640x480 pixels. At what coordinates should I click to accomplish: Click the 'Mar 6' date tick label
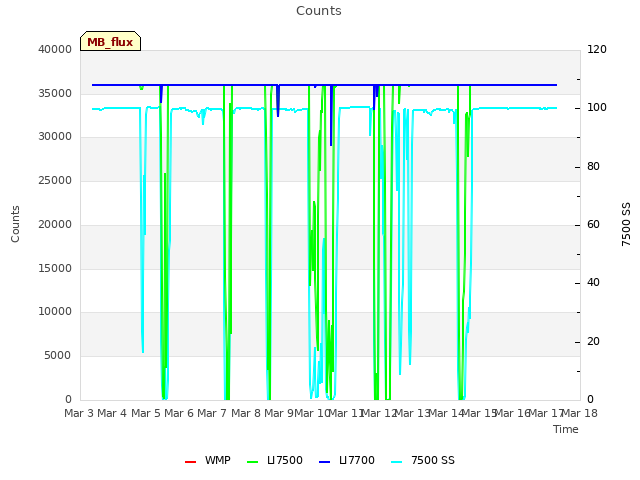point(179,413)
